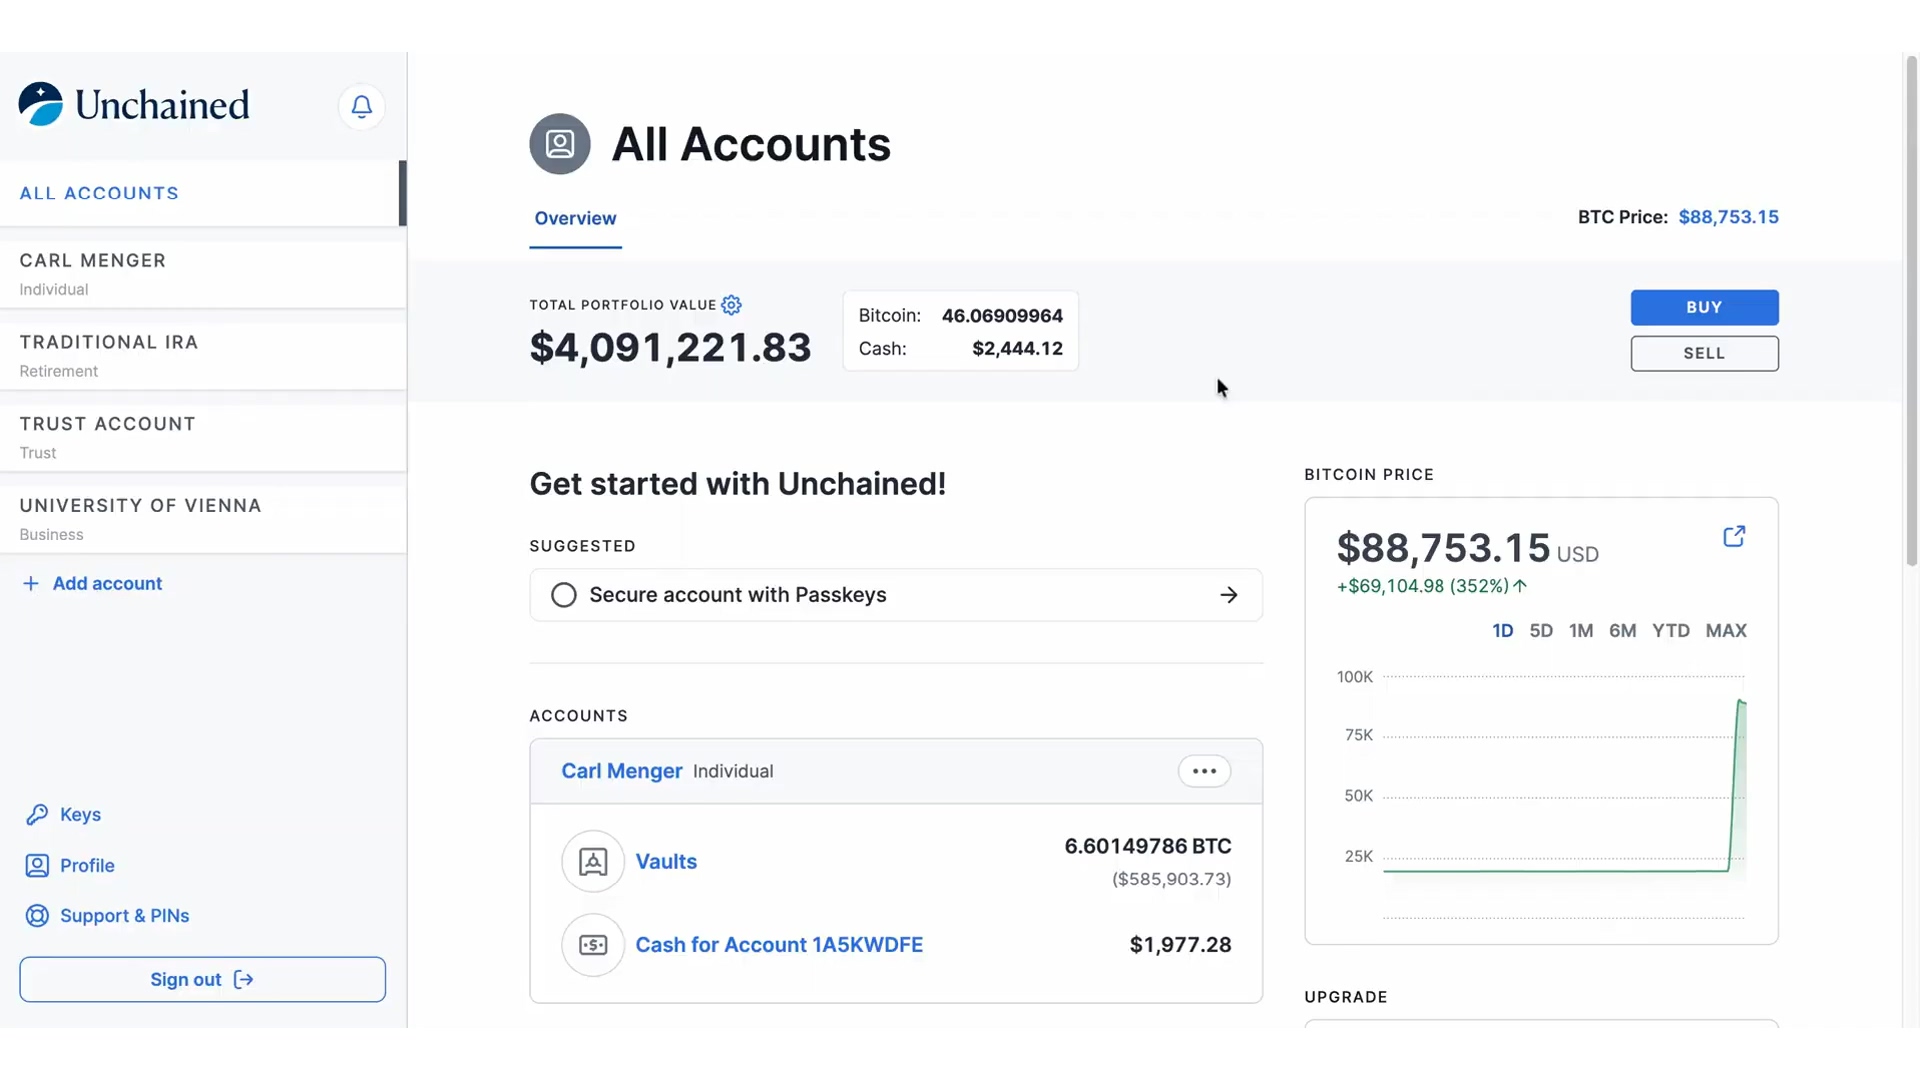Check the Secure account with Passkeys circle
Image resolution: width=1920 pixels, height=1080 pixels.
(x=563, y=594)
